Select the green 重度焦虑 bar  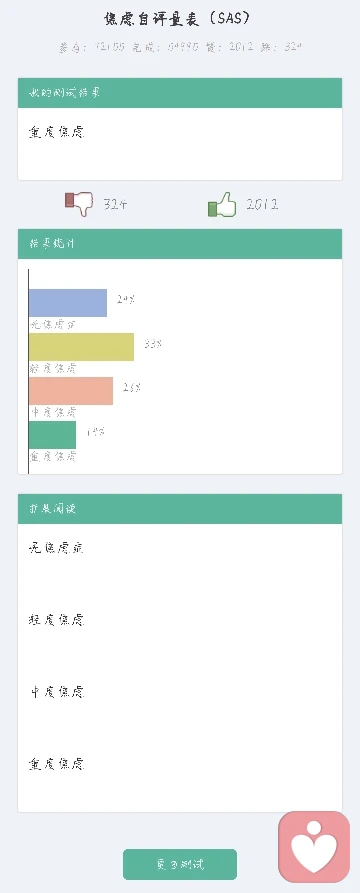click(52, 435)
